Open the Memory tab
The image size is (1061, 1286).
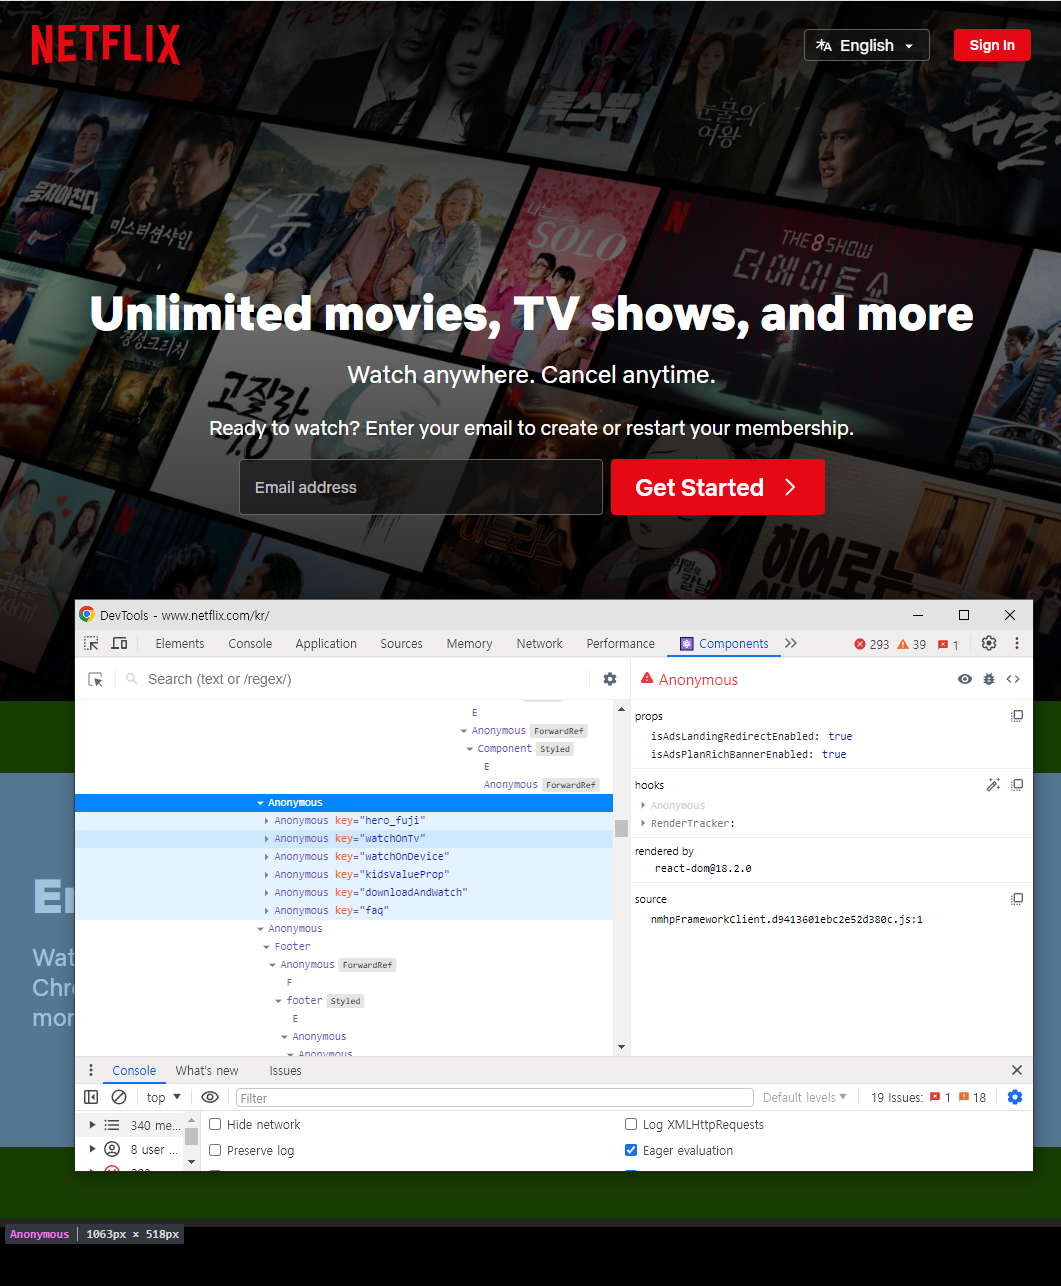pyautogui.click(x=469, y=644)
